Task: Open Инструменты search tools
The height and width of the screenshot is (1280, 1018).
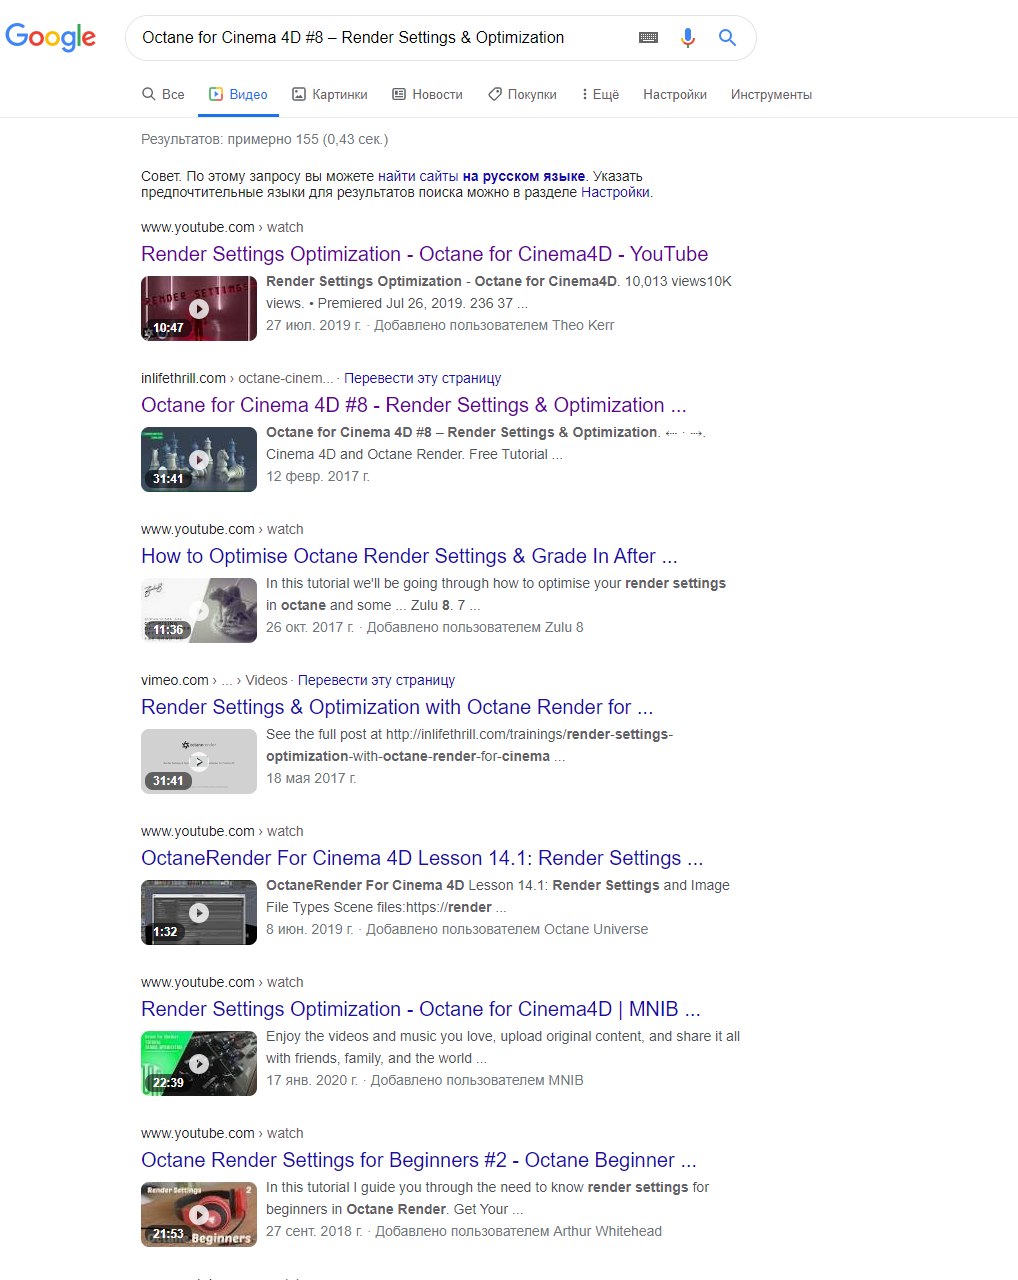Action: 771,94
